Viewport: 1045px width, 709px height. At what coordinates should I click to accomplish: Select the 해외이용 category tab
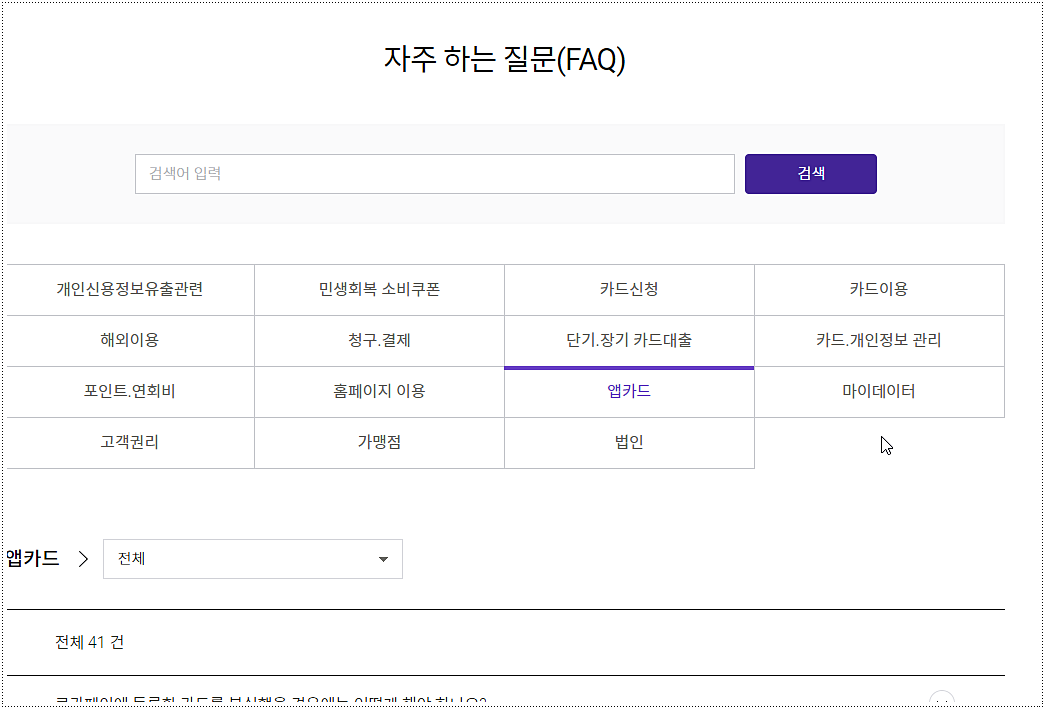(x=129, y=340)
